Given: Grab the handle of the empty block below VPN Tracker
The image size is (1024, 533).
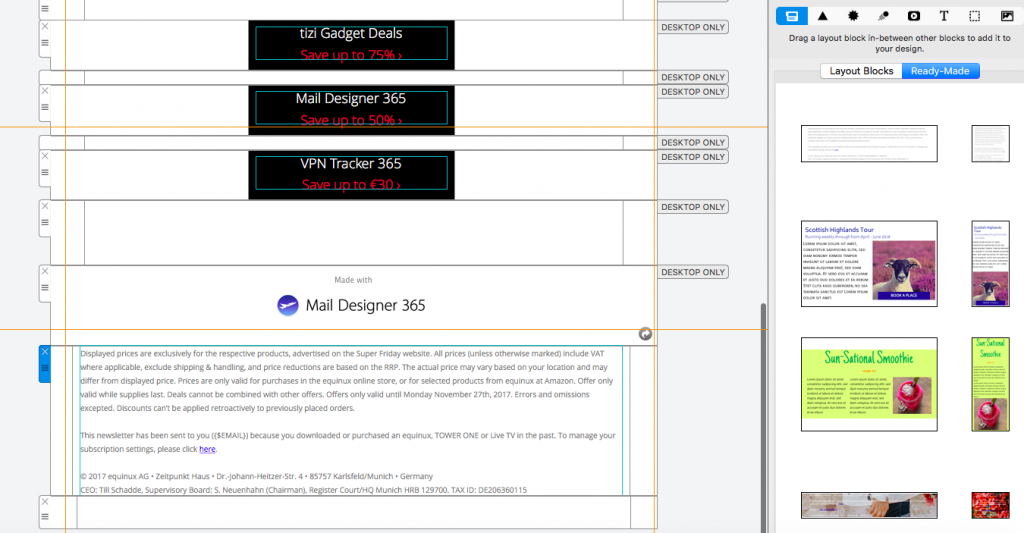Looking at the screenshot, I should pos(45,222).
